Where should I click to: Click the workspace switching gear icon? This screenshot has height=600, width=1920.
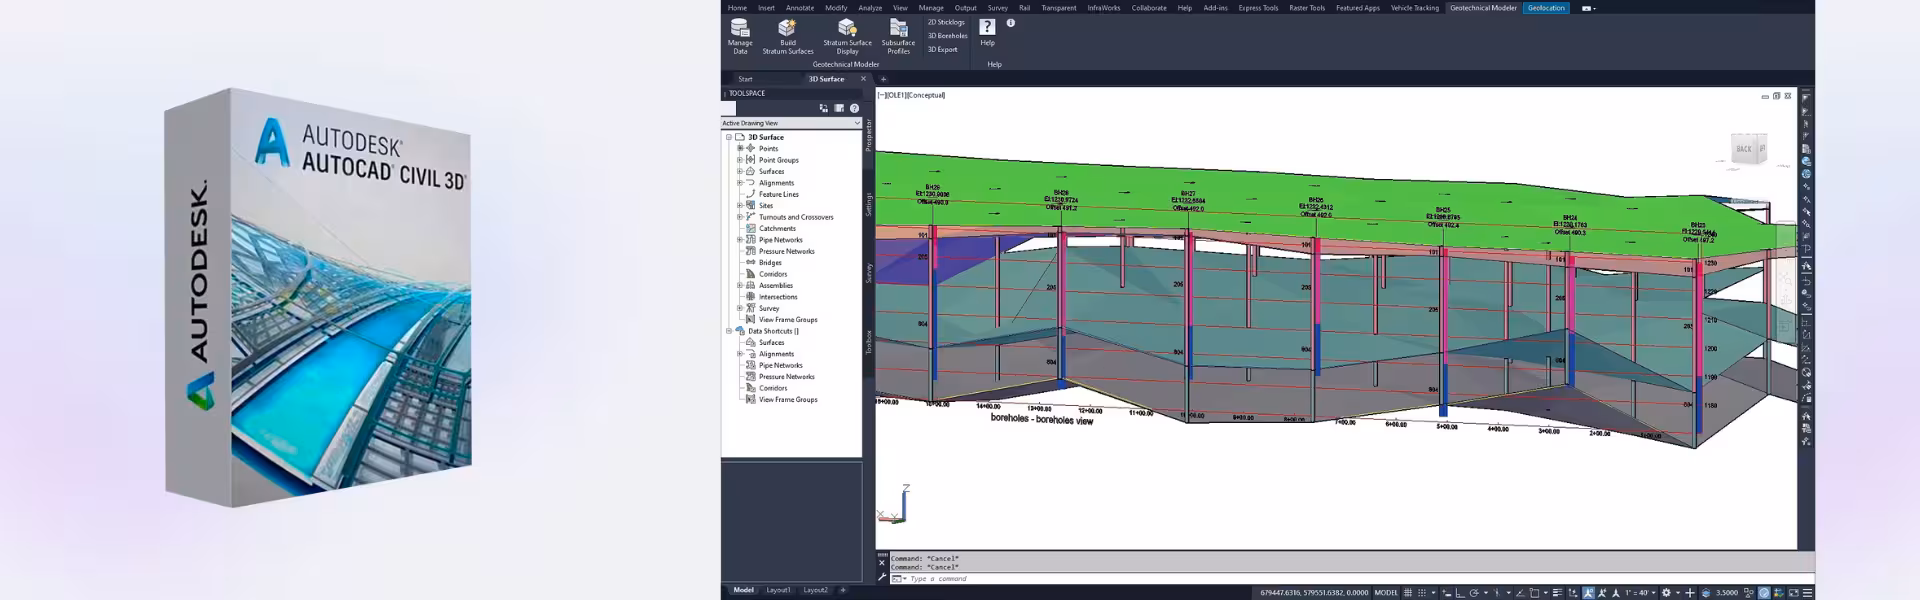(x=1666, y=592)
